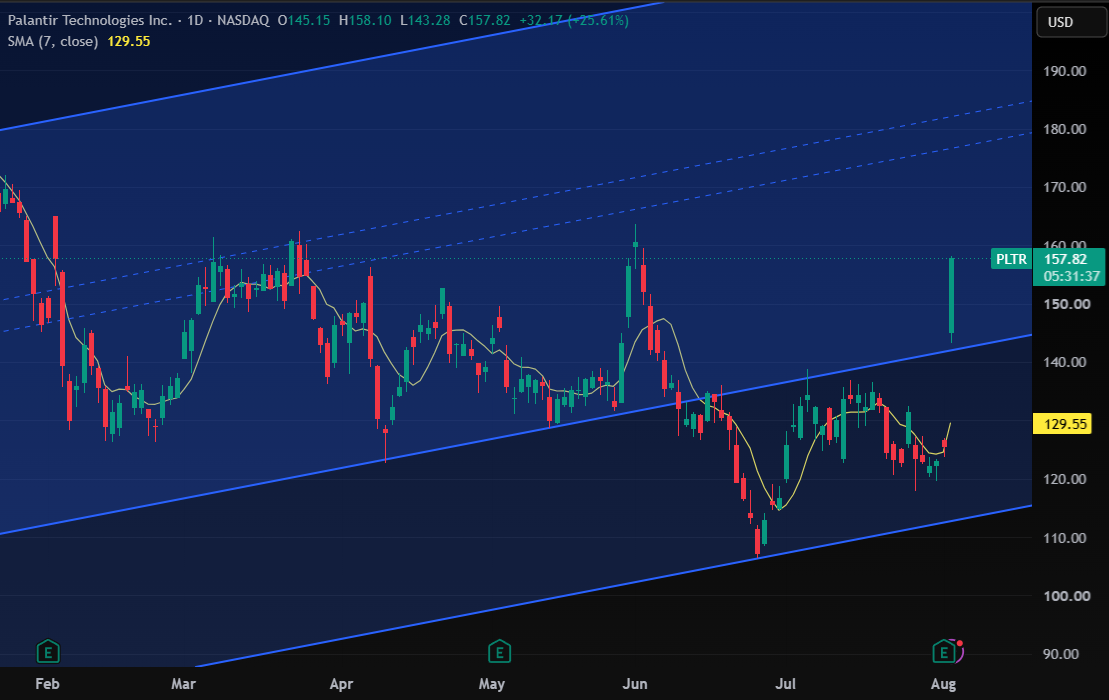Image resolution: width=1109 pixels, height=700 pixels.
Task: Click the PLTR price label tag
Action: click(x=1011, y=259)
